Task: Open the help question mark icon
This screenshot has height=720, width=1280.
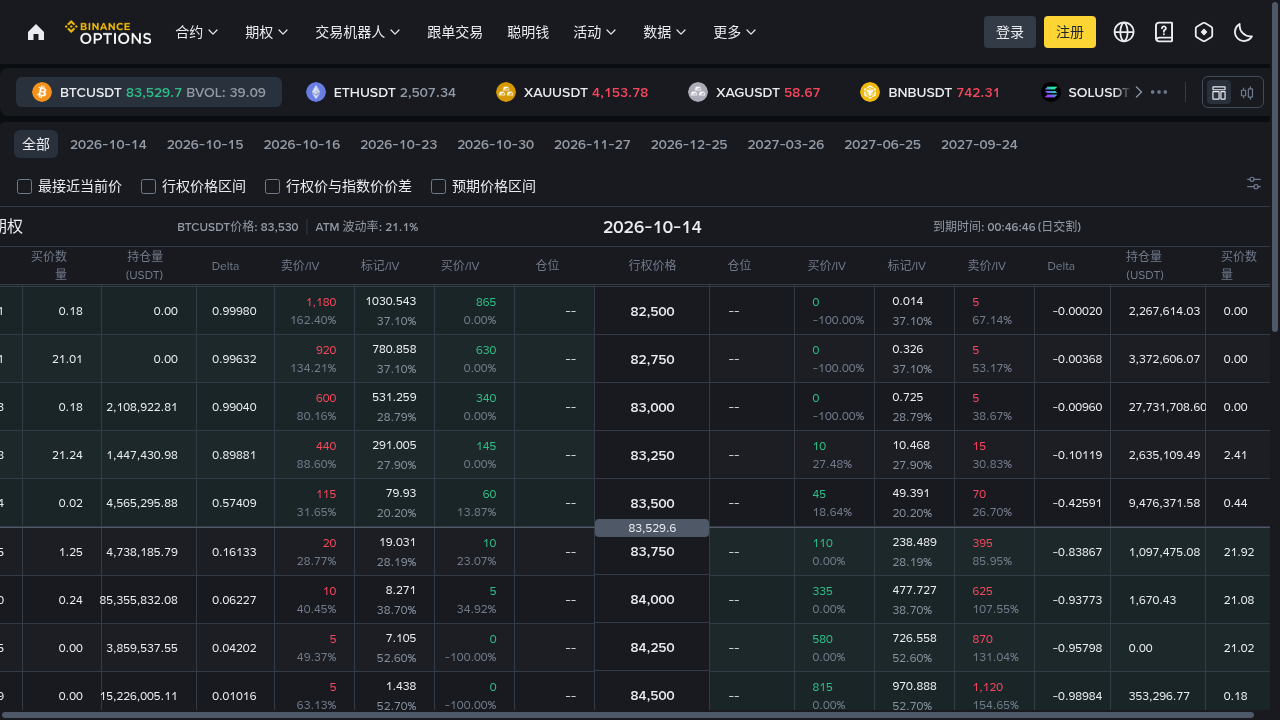Action: pyautogui.click(x=1164, y=32)
